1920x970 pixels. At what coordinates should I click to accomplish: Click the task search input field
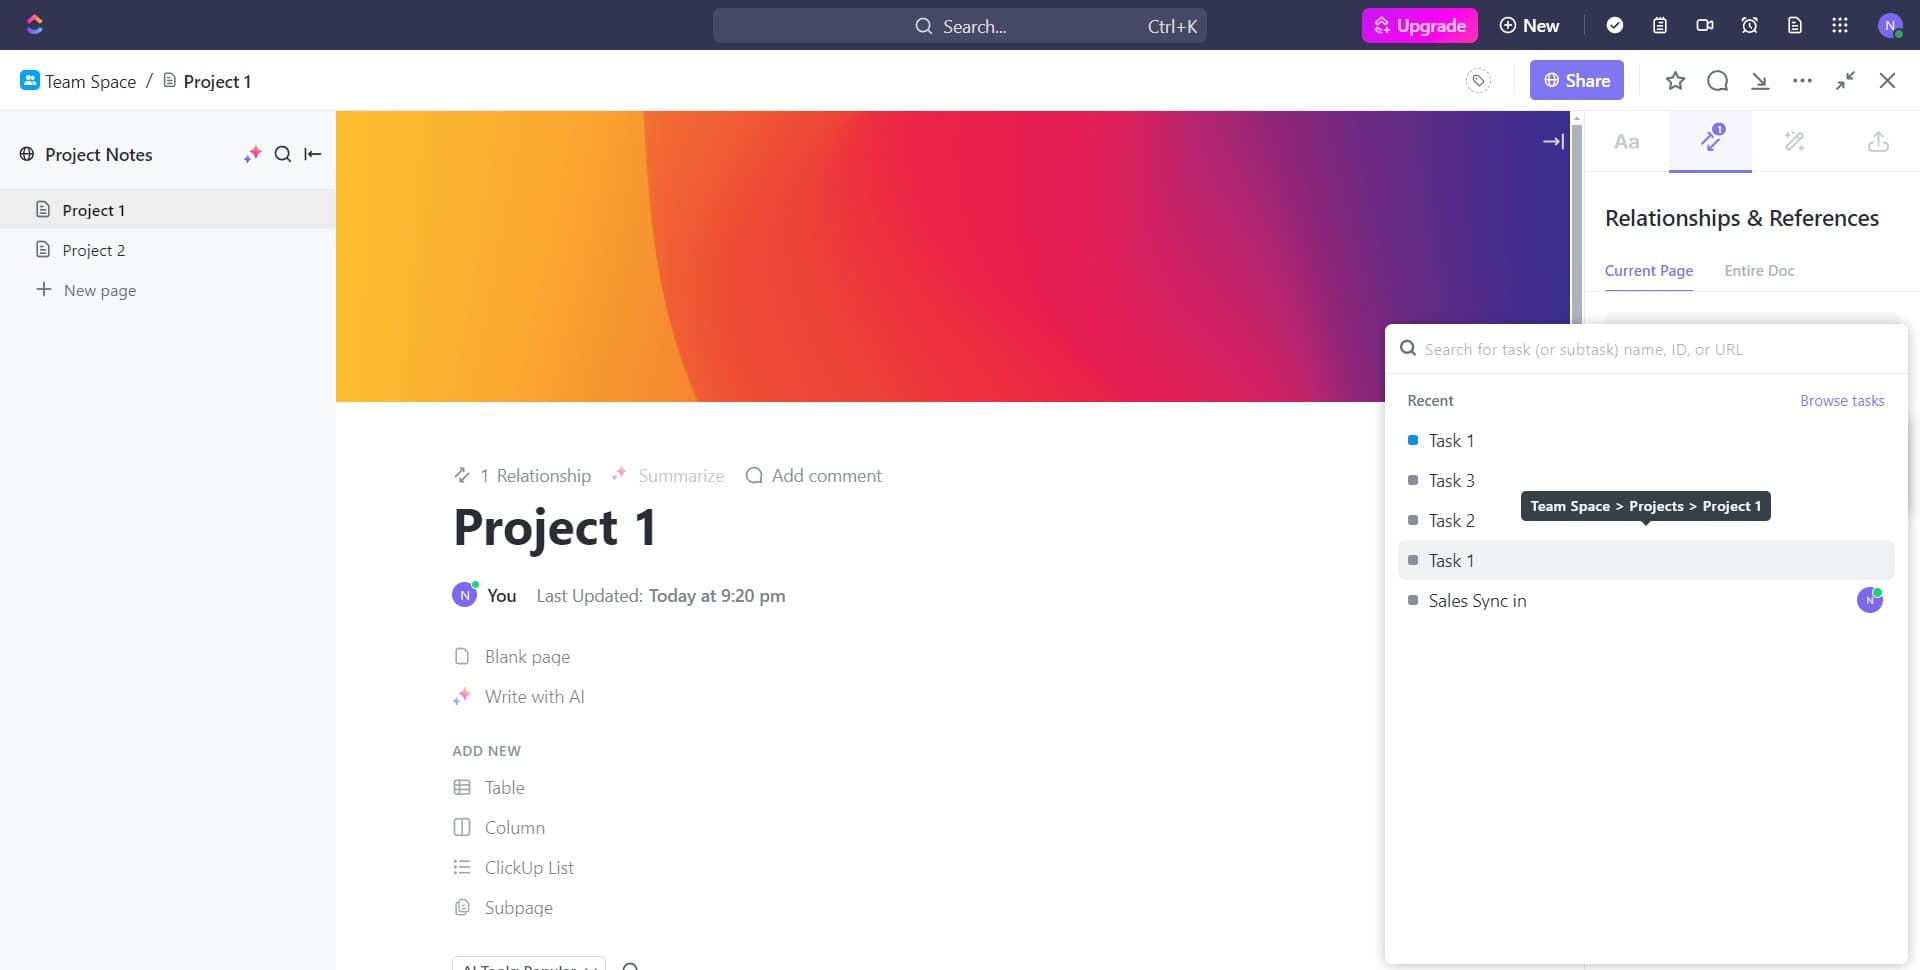tap(1650, 349)
